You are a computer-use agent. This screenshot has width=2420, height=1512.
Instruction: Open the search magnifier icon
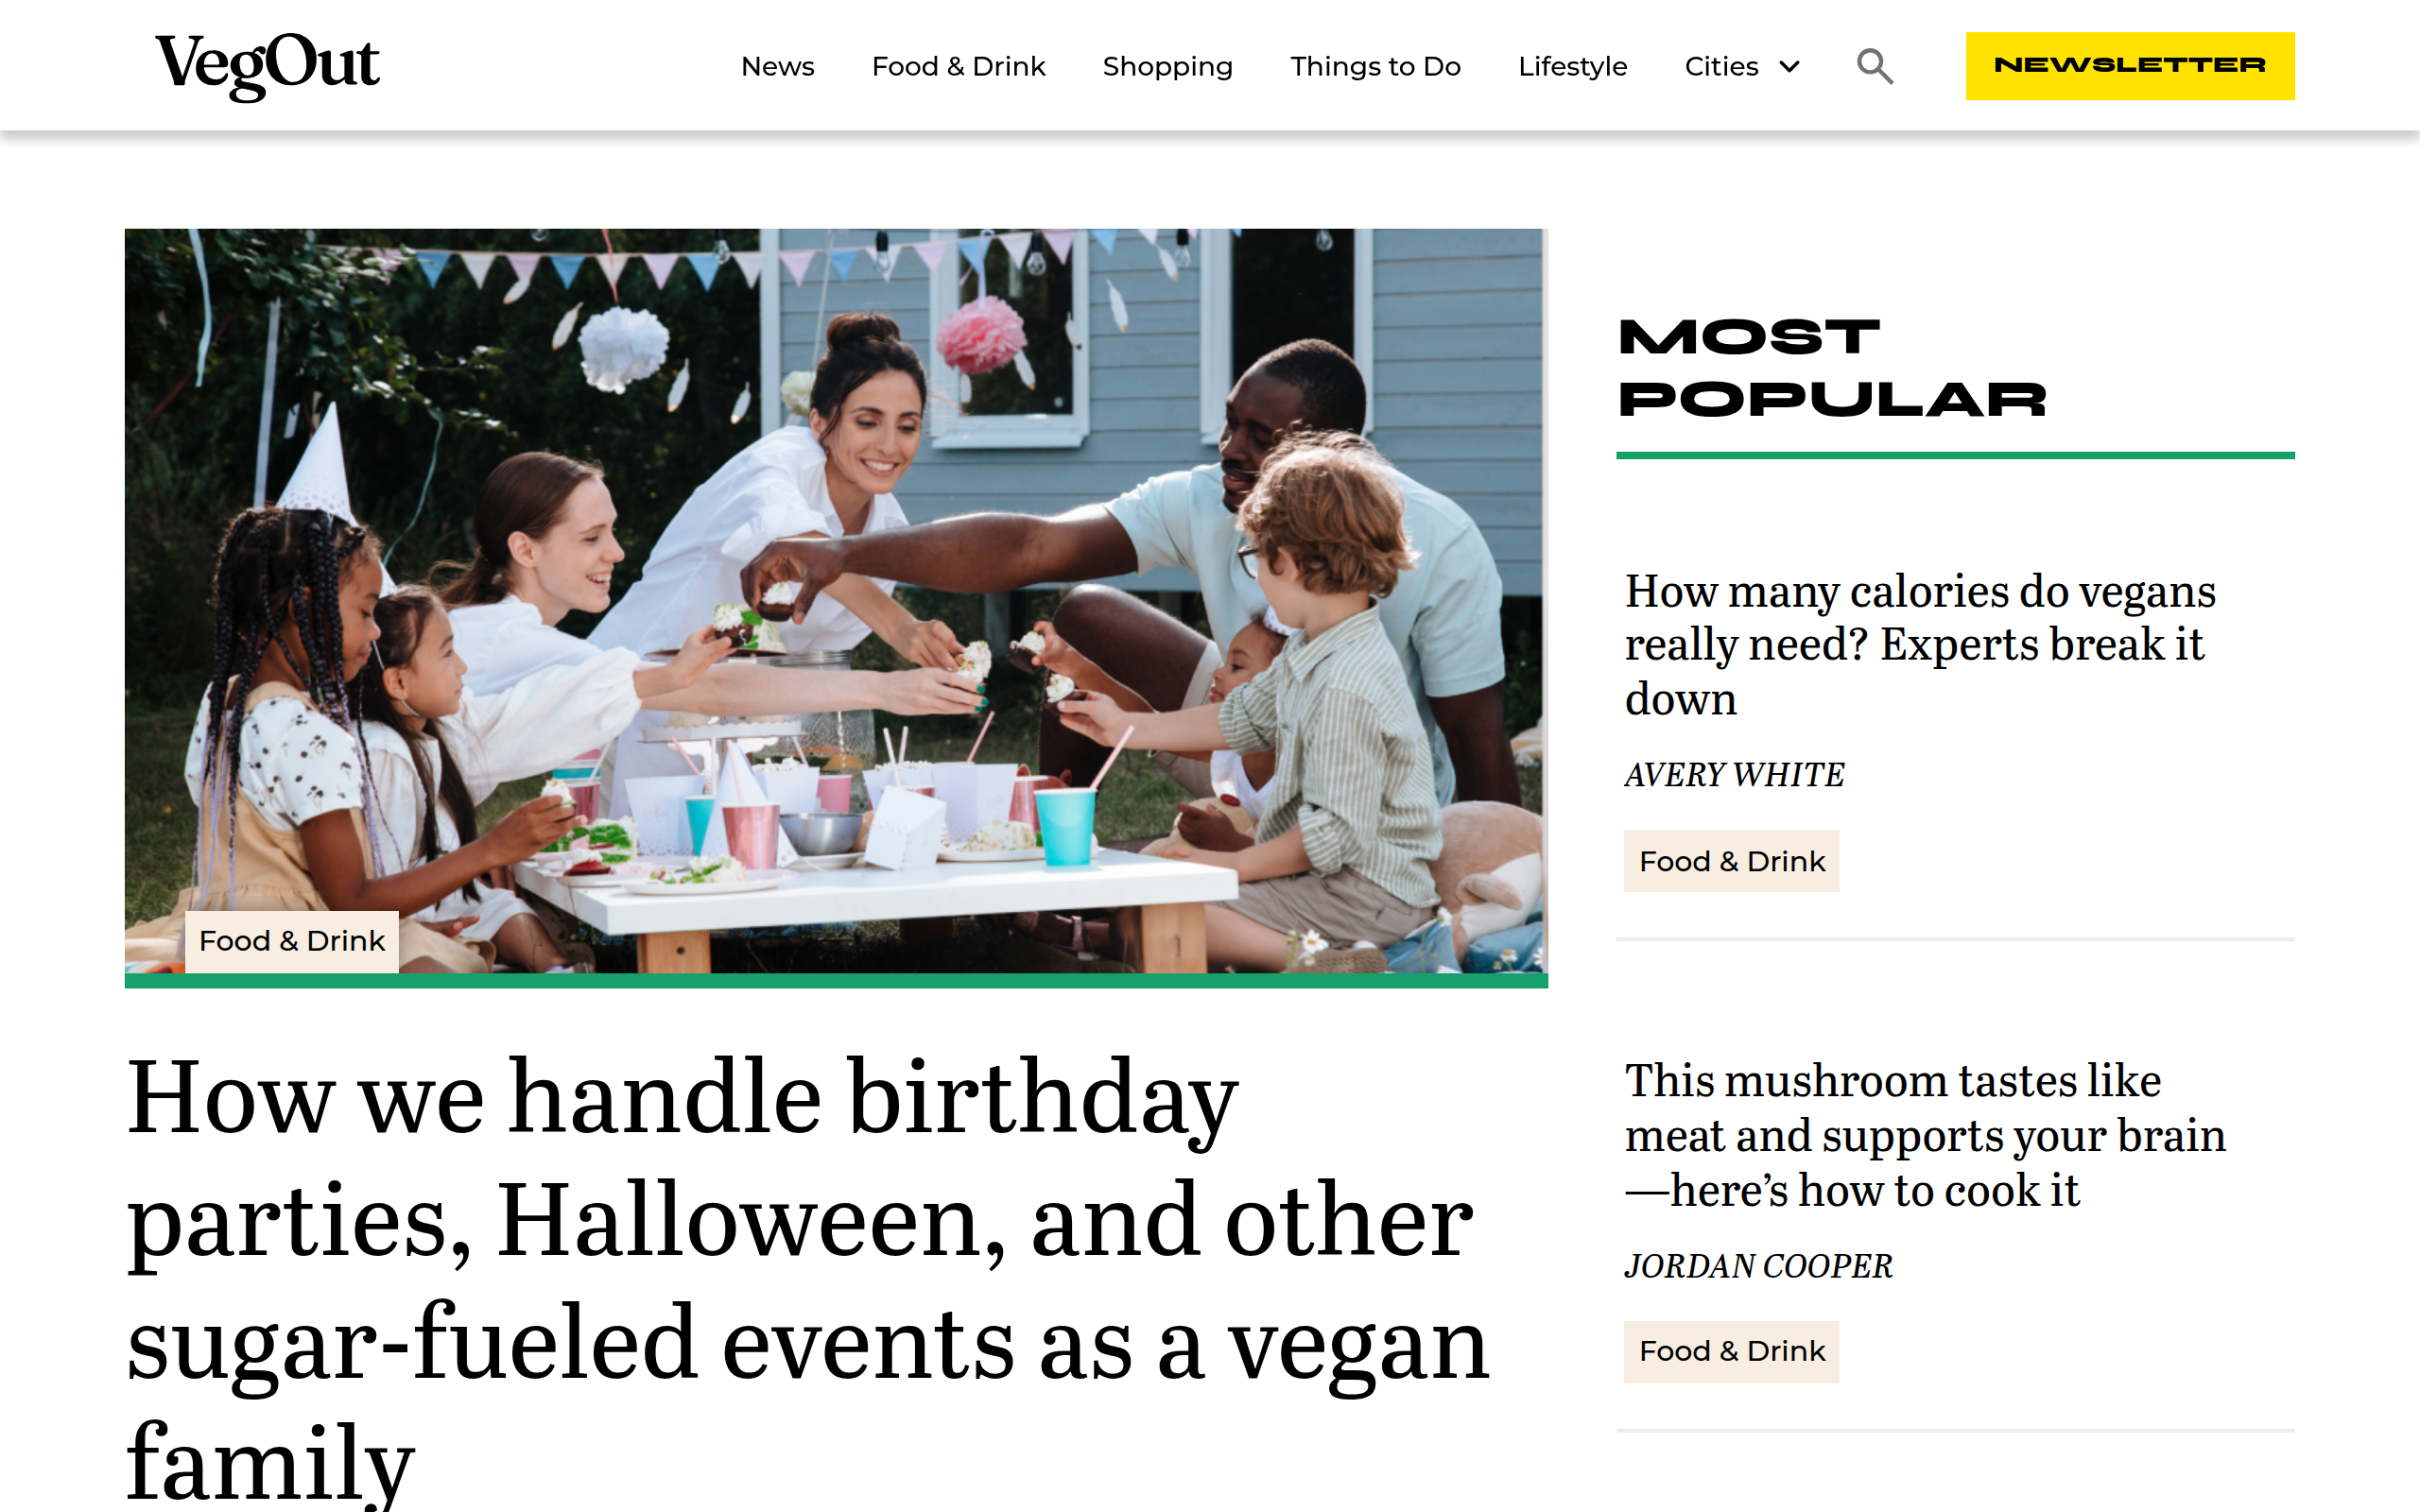tap(1875, 66)
